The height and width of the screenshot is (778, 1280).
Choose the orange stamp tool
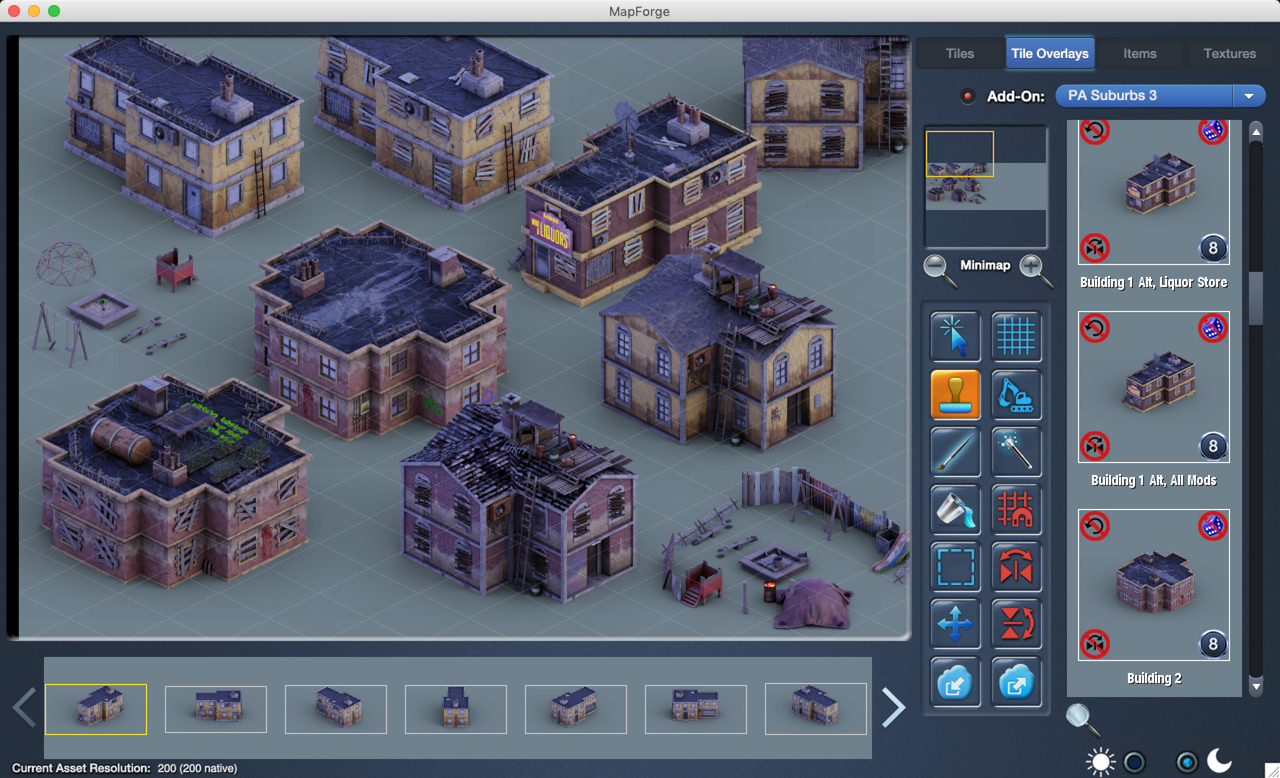955,394
